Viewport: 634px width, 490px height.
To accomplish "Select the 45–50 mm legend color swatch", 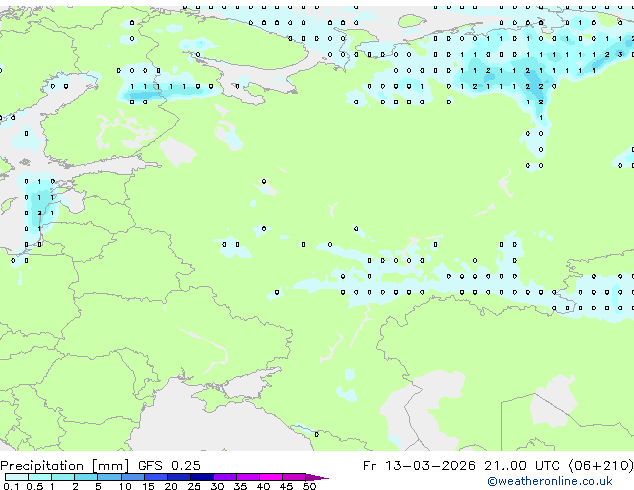I will pos(294,477).
